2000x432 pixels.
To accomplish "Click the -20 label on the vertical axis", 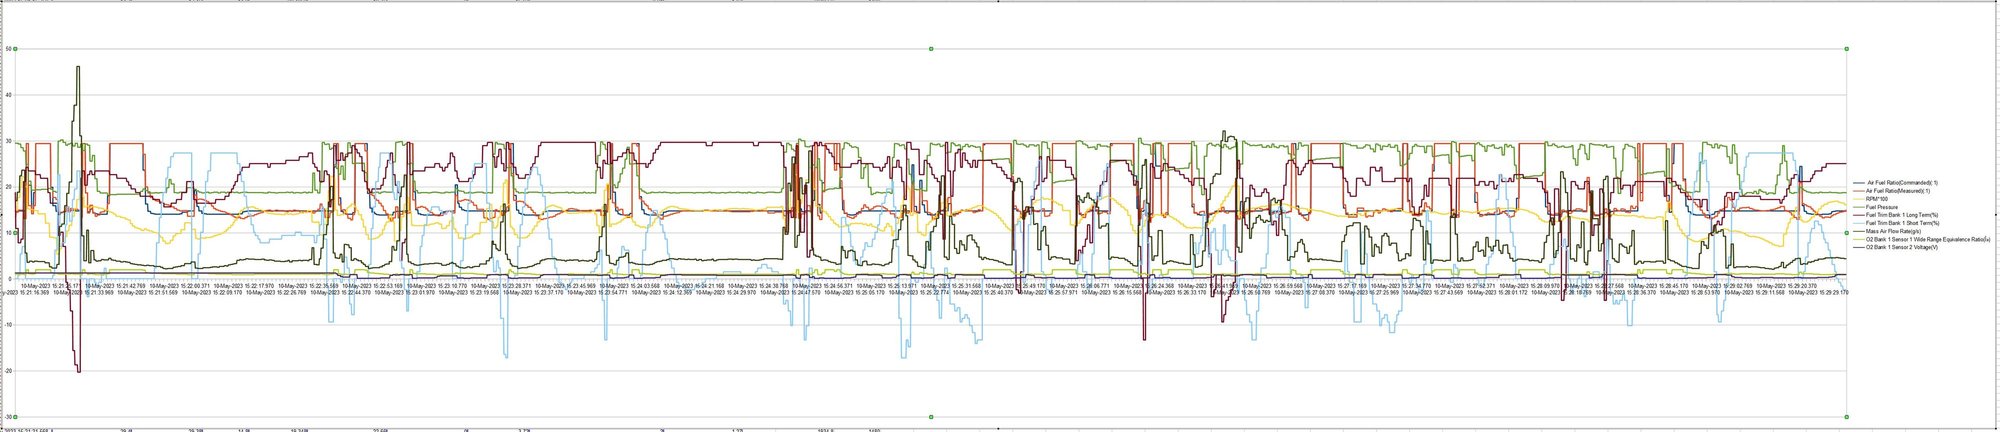I will 7,370.
